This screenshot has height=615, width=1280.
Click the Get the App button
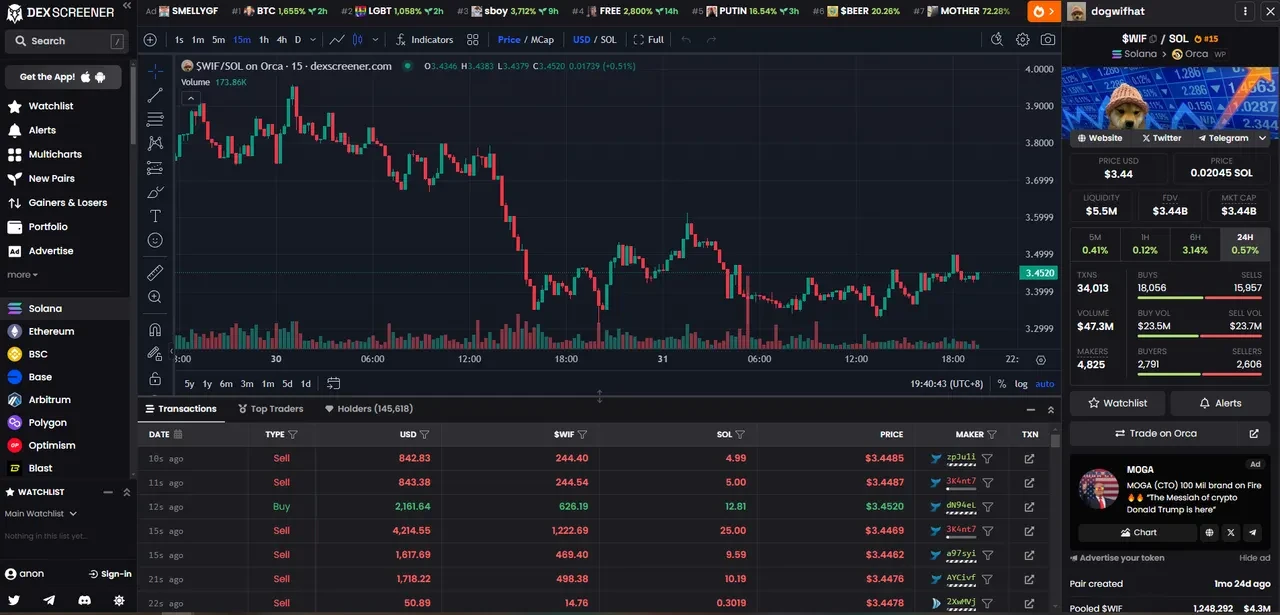tap(63, 77)
